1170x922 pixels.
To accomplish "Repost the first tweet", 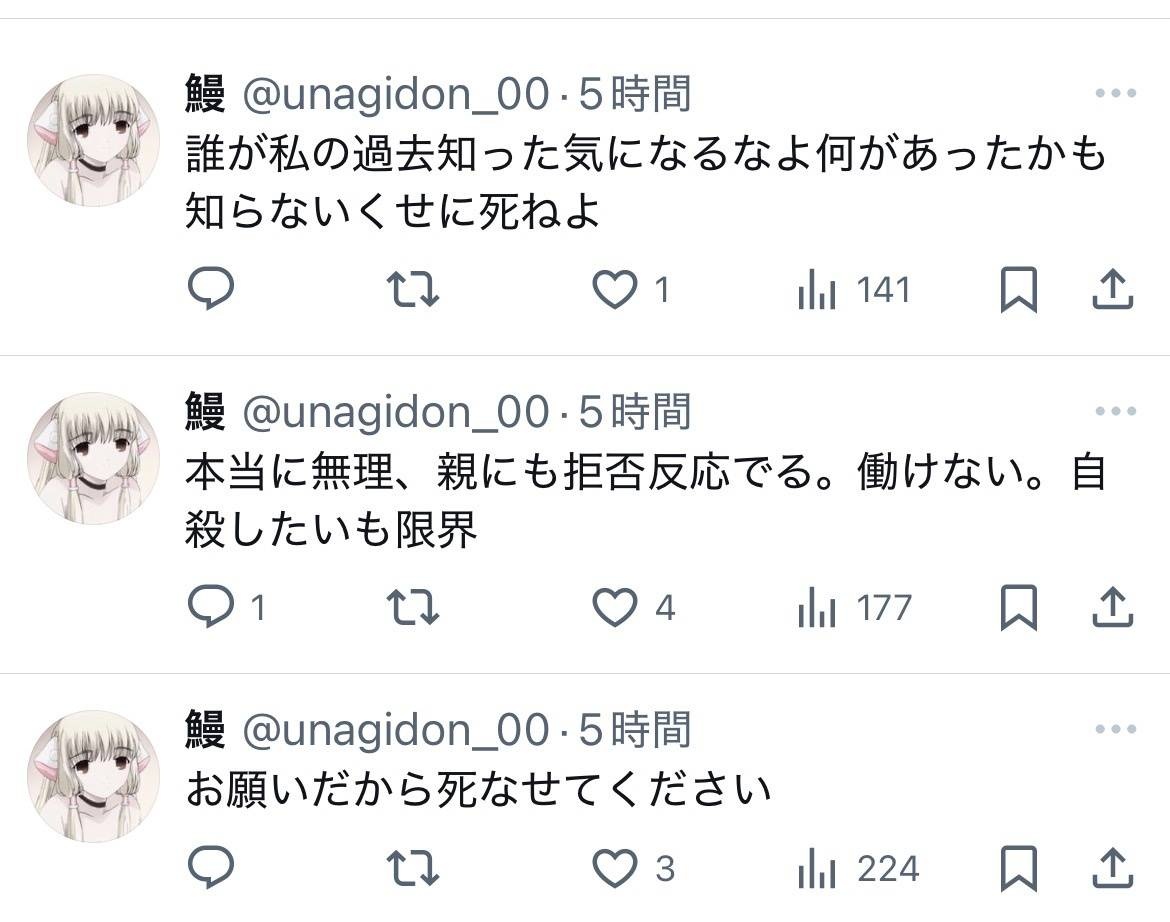I will [413, 289].
